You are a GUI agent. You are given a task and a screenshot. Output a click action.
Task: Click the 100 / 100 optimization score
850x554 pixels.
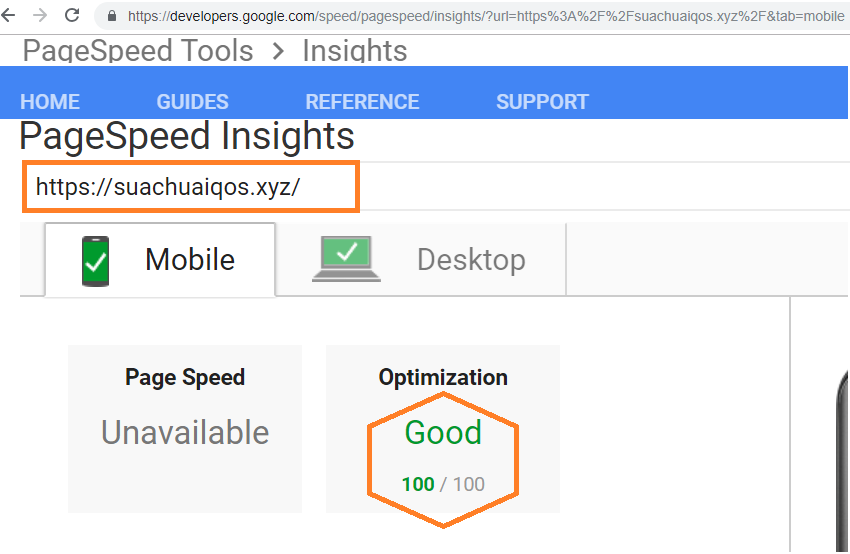click(443, 484)
